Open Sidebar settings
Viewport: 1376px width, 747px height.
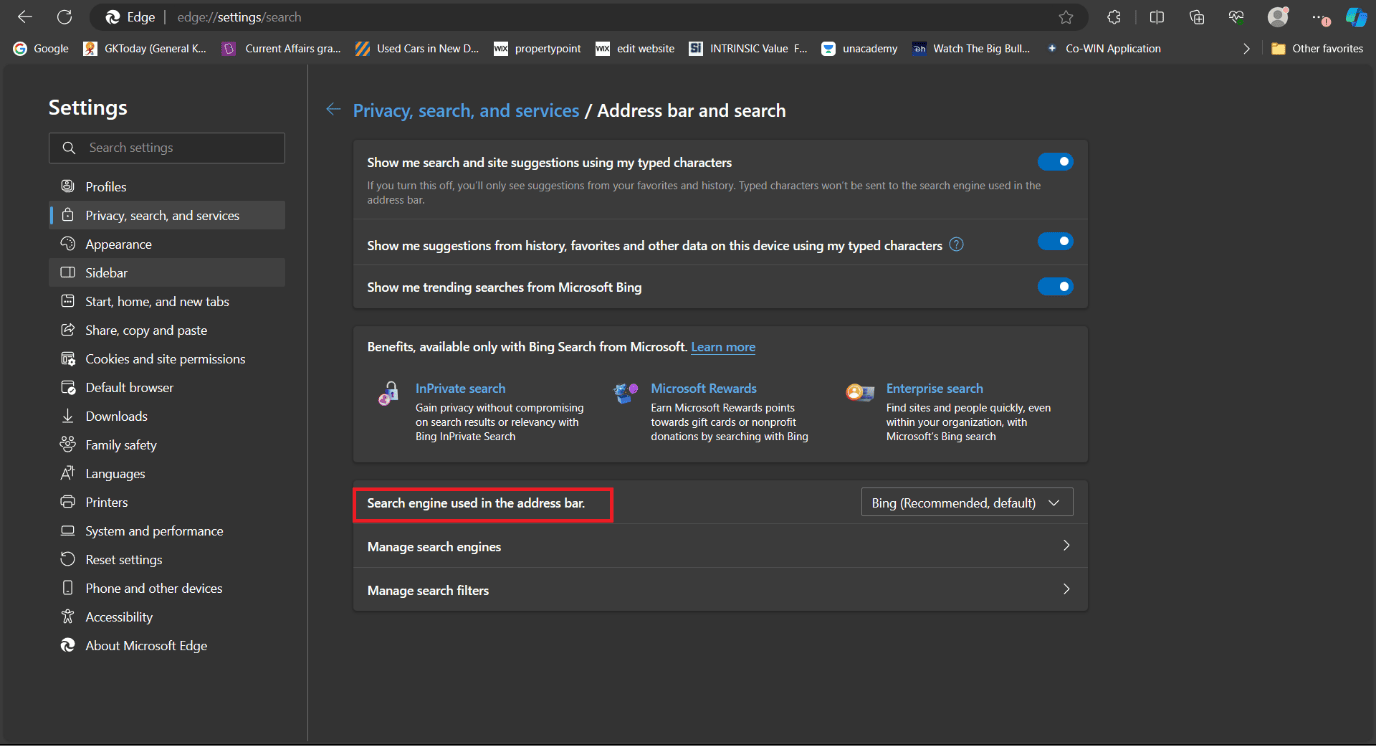click(167, 273)
